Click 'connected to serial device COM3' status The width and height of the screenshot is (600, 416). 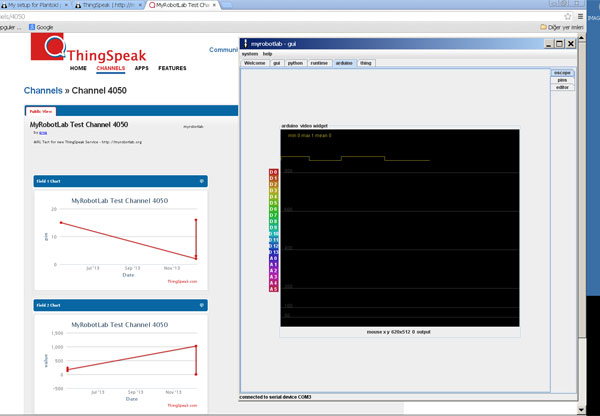[275, 397]
